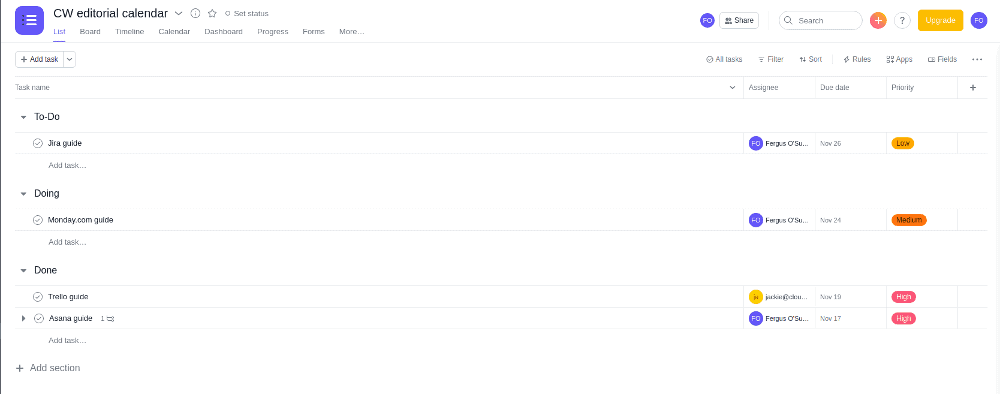The height and width of the screenshot is (394, 1000).
Task: Open the Trello guide task
Action: 68,296
